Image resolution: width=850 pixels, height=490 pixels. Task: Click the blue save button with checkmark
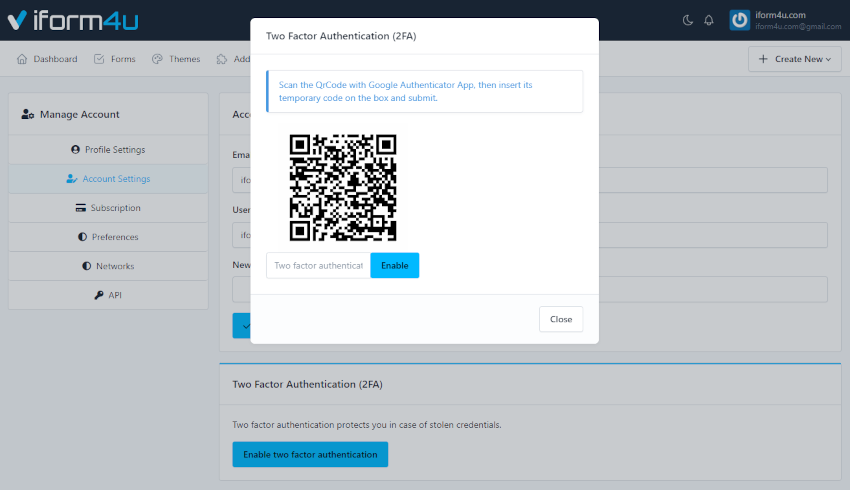click(x=242, y=326)
